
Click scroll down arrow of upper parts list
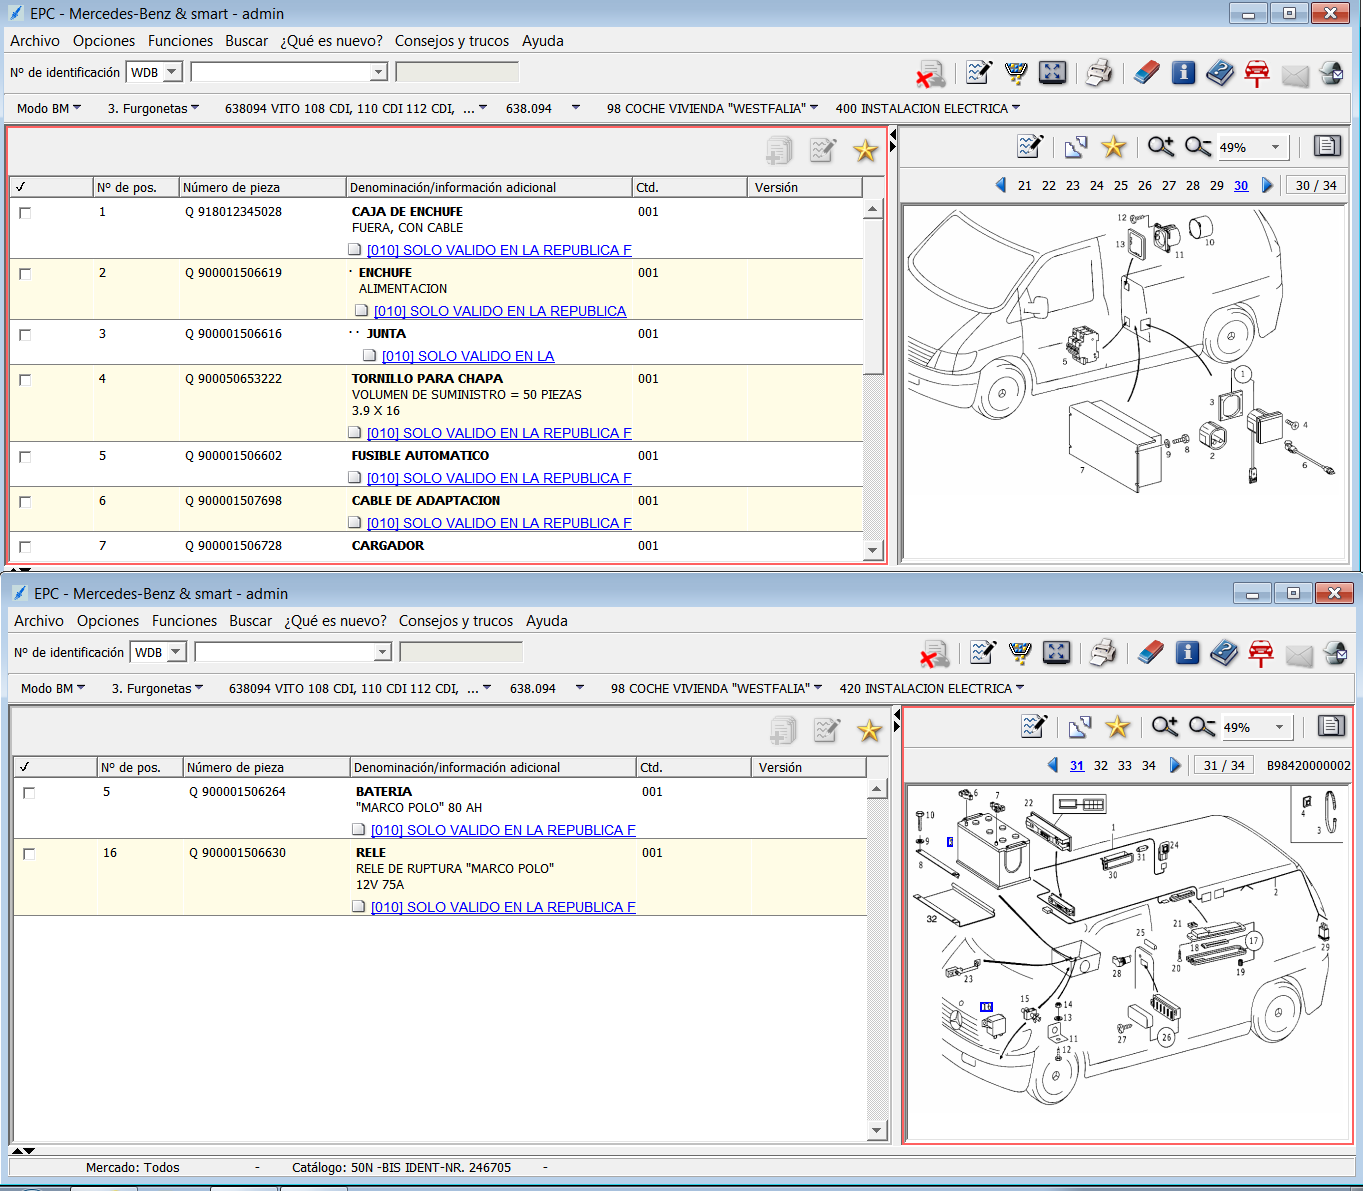tap(873, 550)
